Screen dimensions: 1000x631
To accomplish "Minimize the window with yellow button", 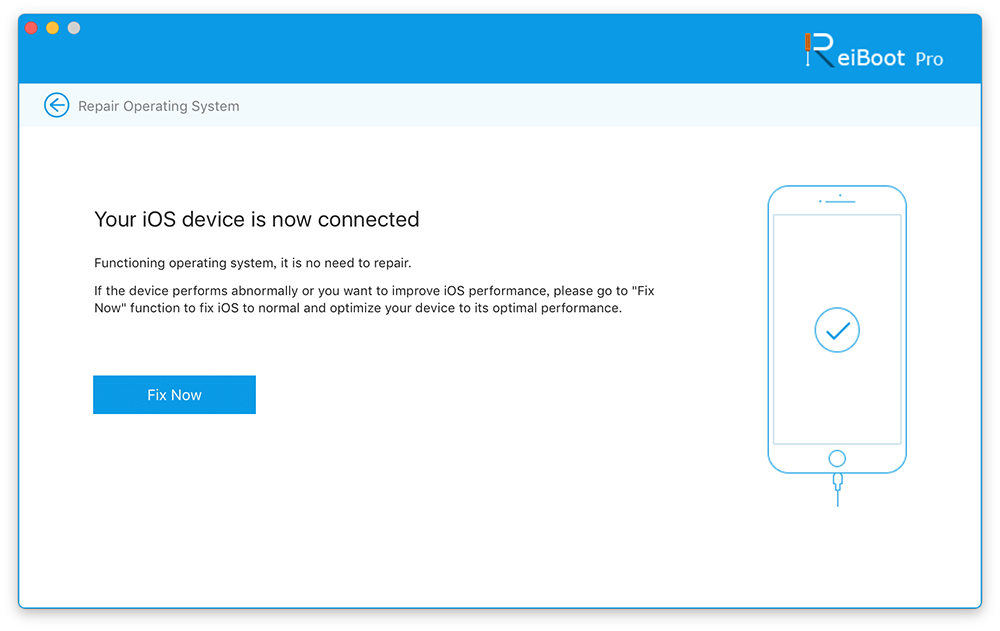I will pos(52,28).
